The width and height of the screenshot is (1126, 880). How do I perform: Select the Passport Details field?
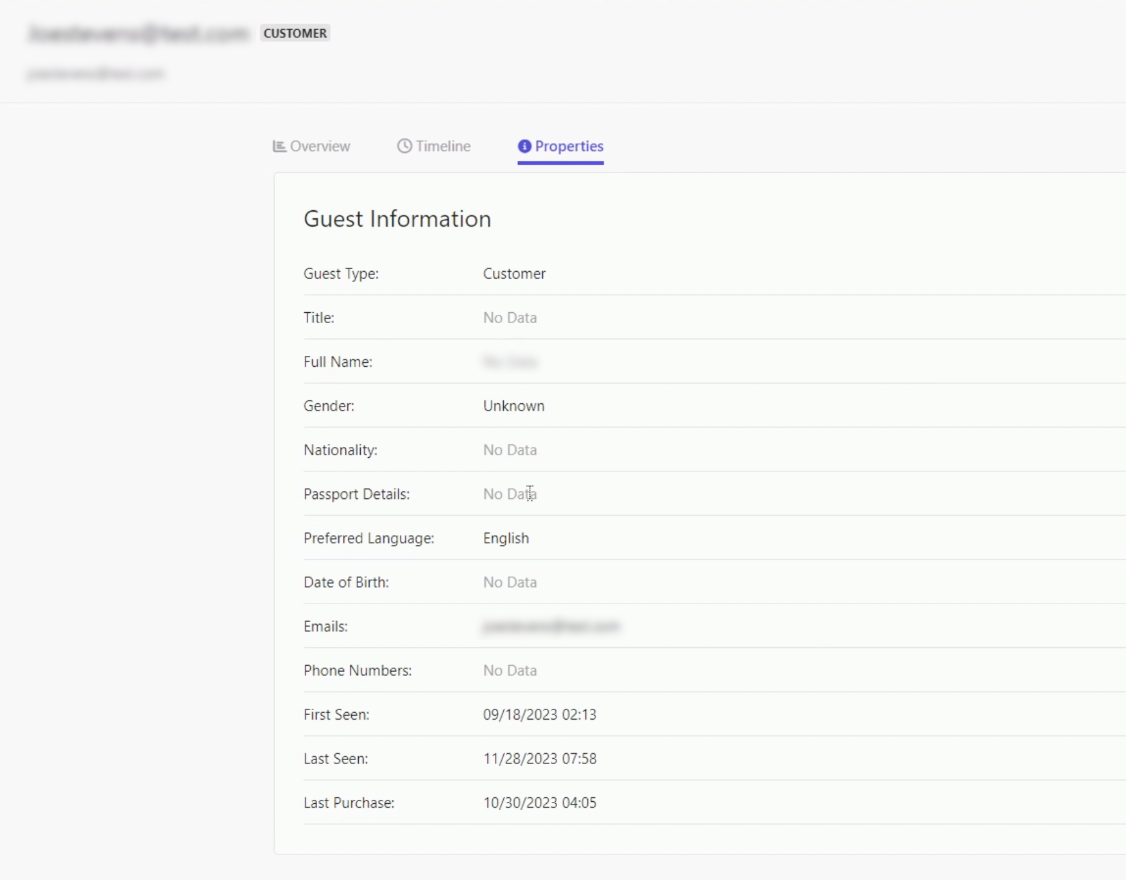click(509, 493)
